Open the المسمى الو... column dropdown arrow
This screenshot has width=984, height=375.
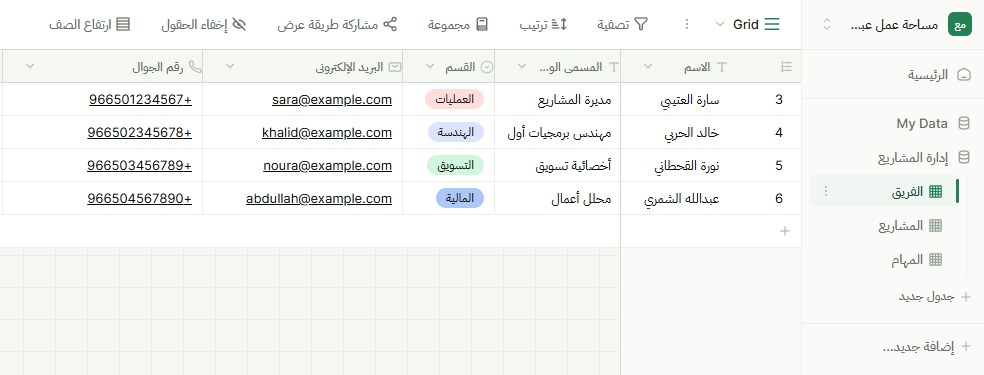[521, 66]
